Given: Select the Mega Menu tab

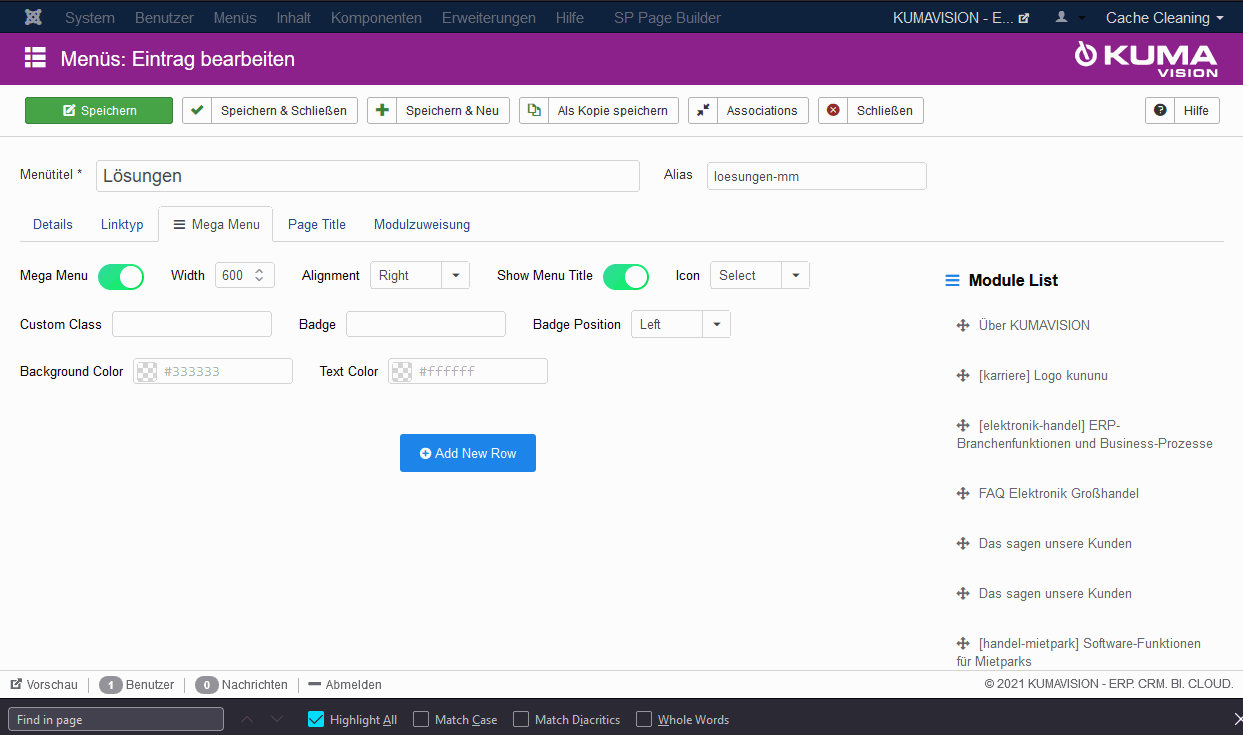Looking at the screenshot, I should pyautogui.click(x=216, y=224).
